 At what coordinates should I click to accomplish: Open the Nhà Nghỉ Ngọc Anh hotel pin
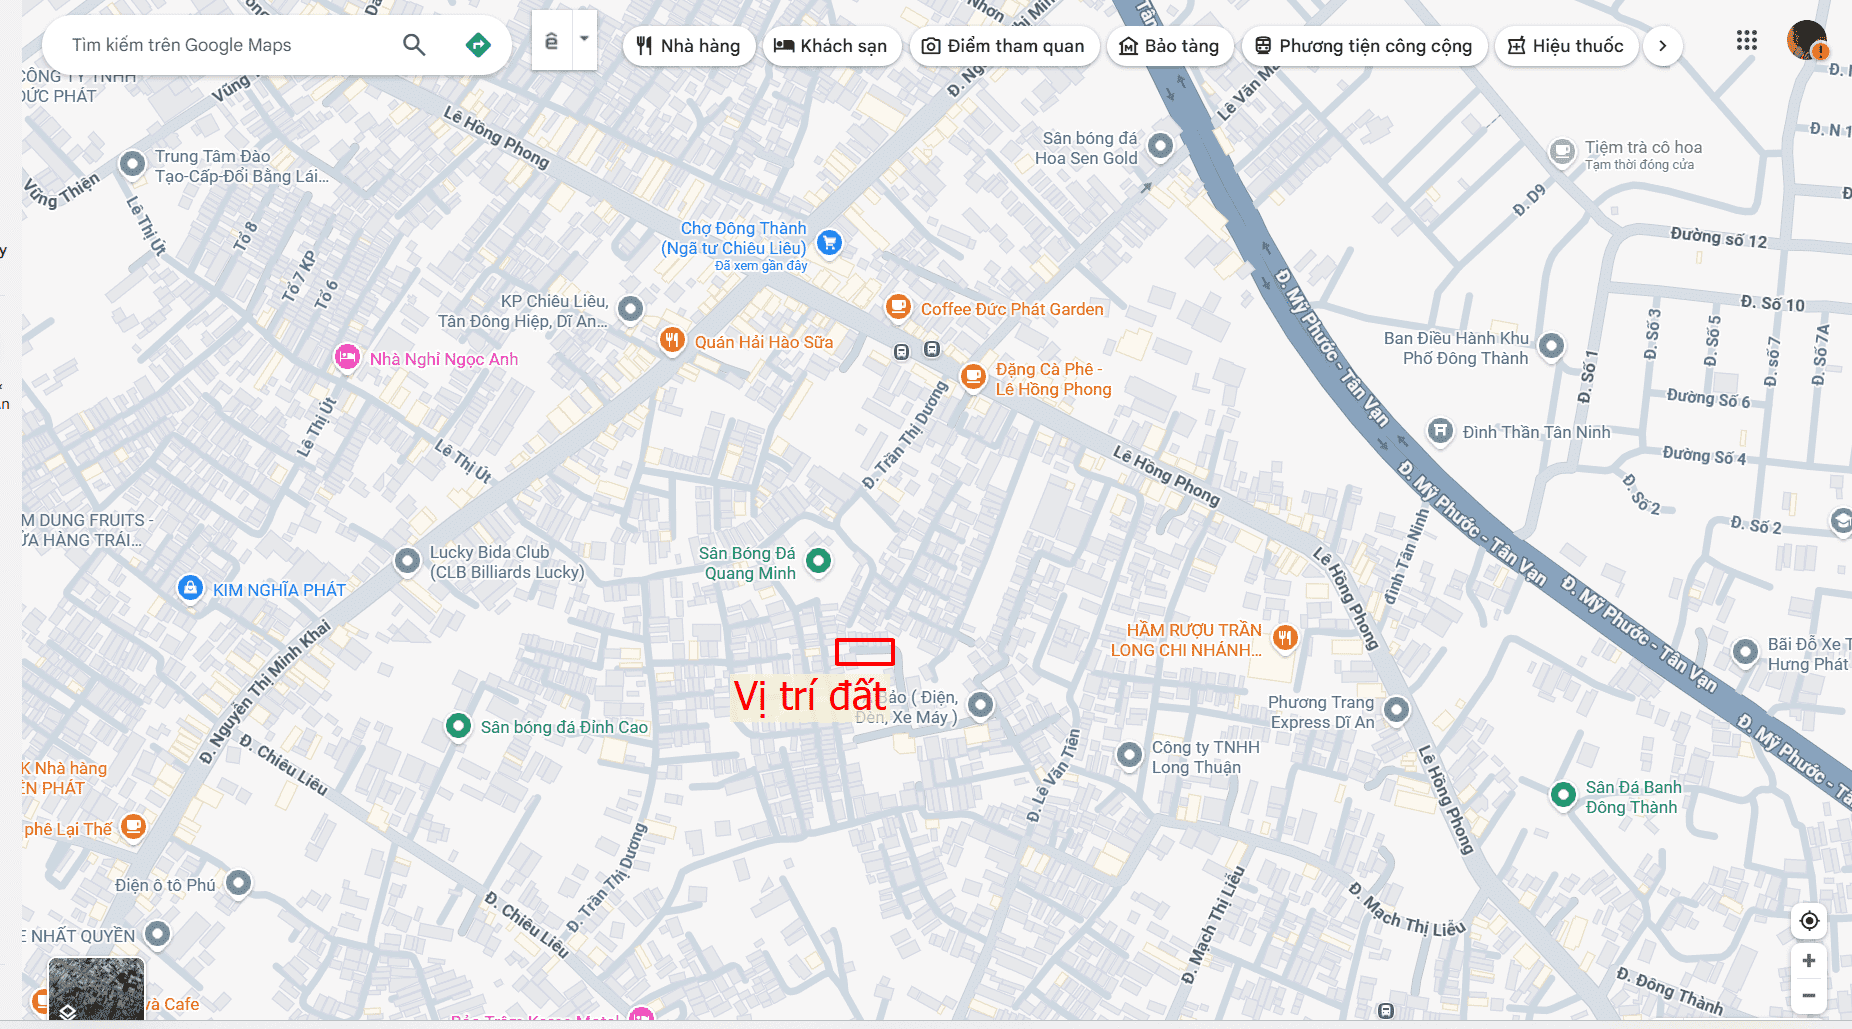[347, 357]
